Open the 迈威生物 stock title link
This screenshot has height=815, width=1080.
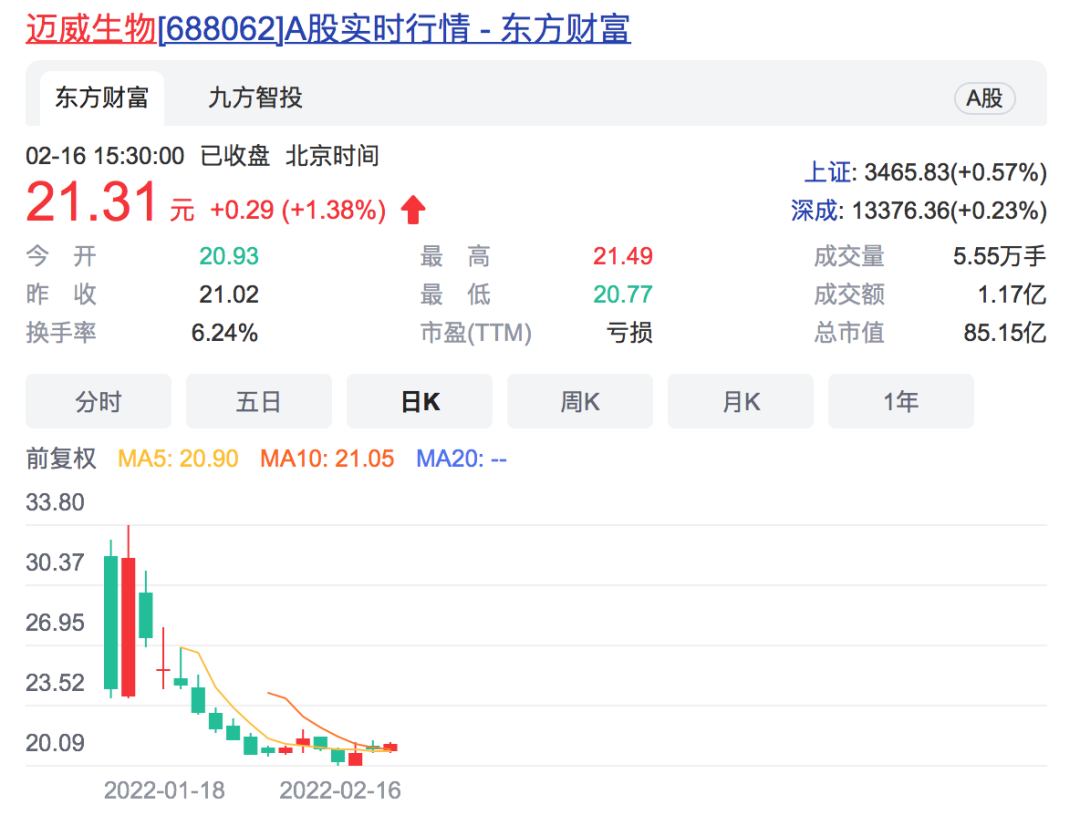pos(327,29)
